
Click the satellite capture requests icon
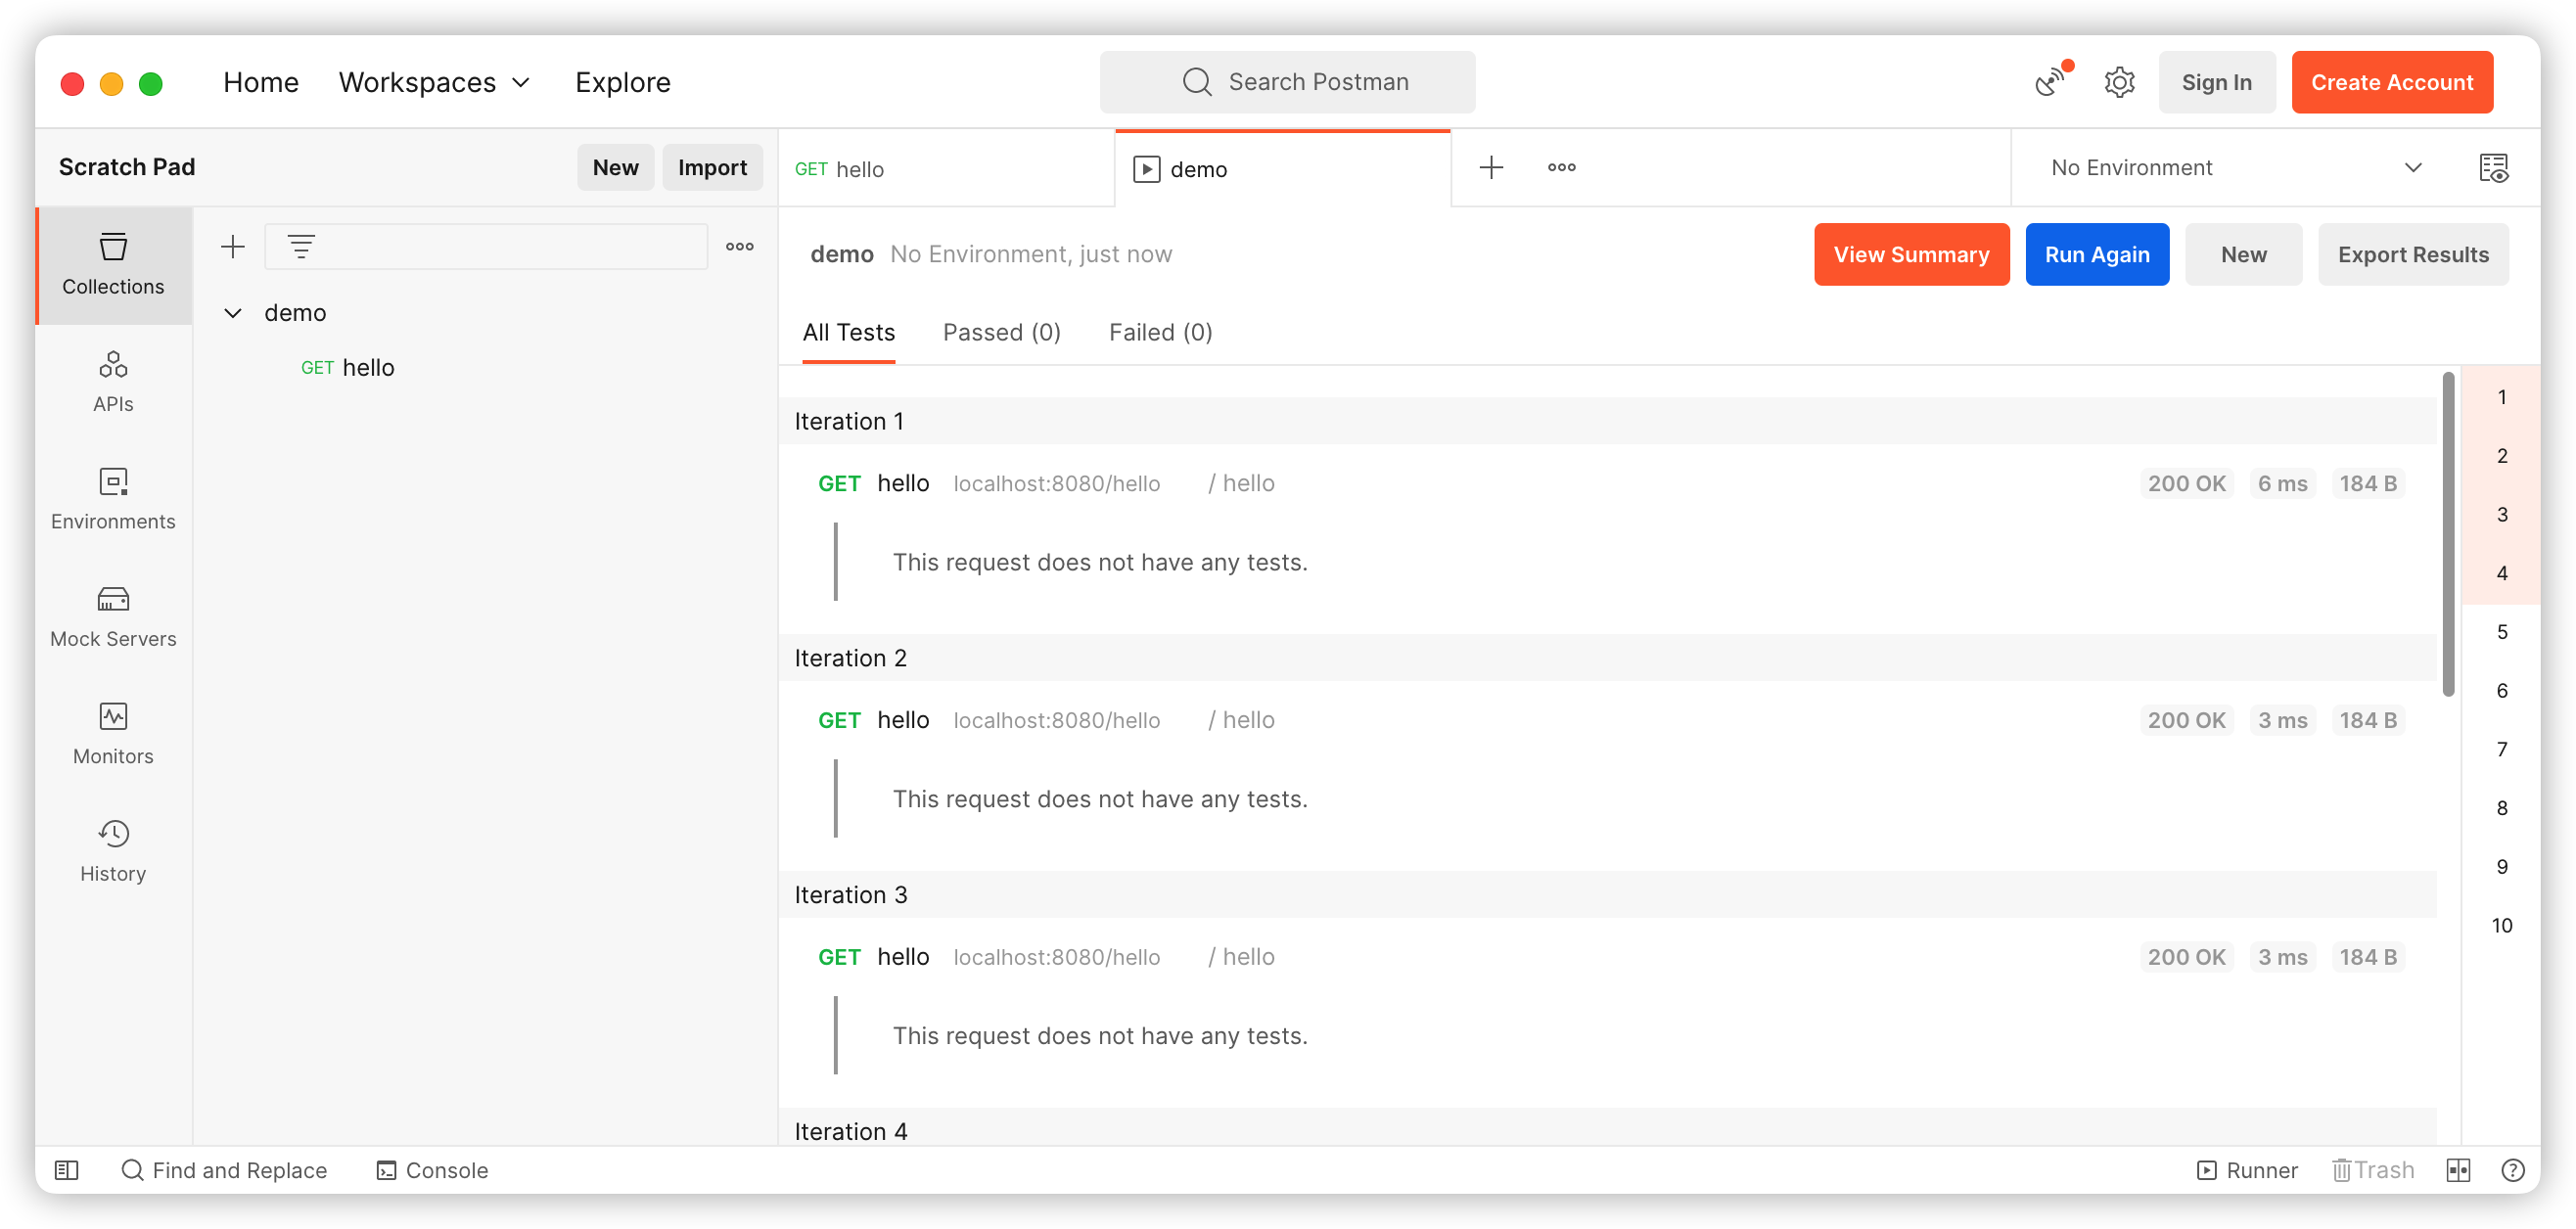click(x=2050, y=82)
